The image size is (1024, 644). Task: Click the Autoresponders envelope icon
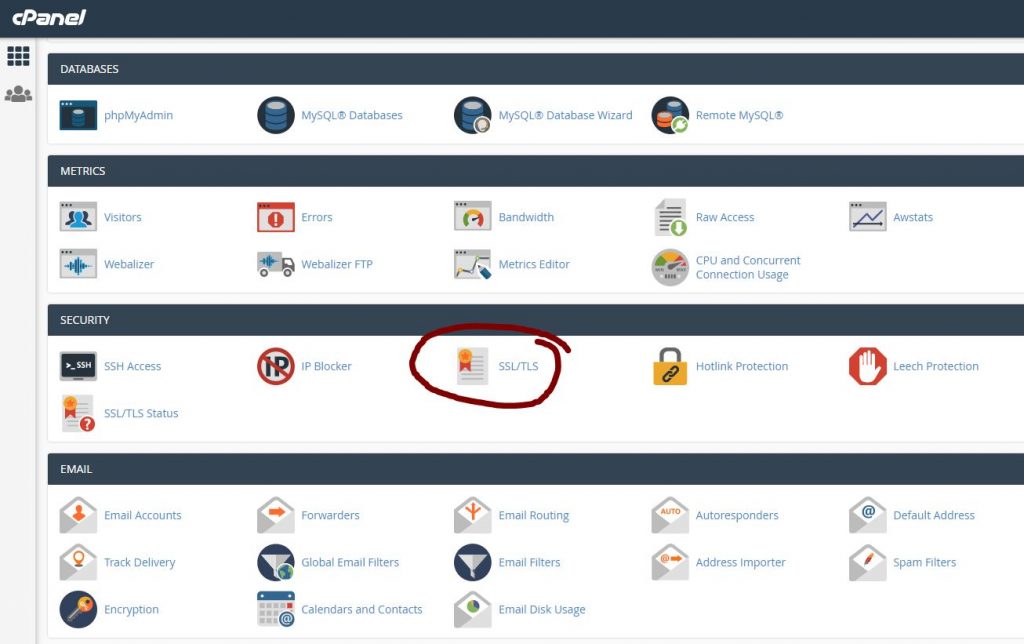click(670, 515)
